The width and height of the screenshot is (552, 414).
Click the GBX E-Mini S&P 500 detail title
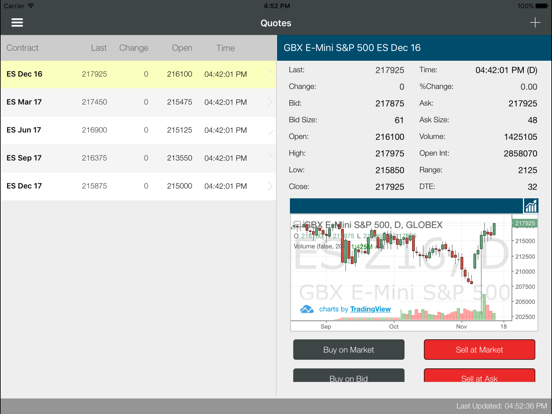(352, 48)
